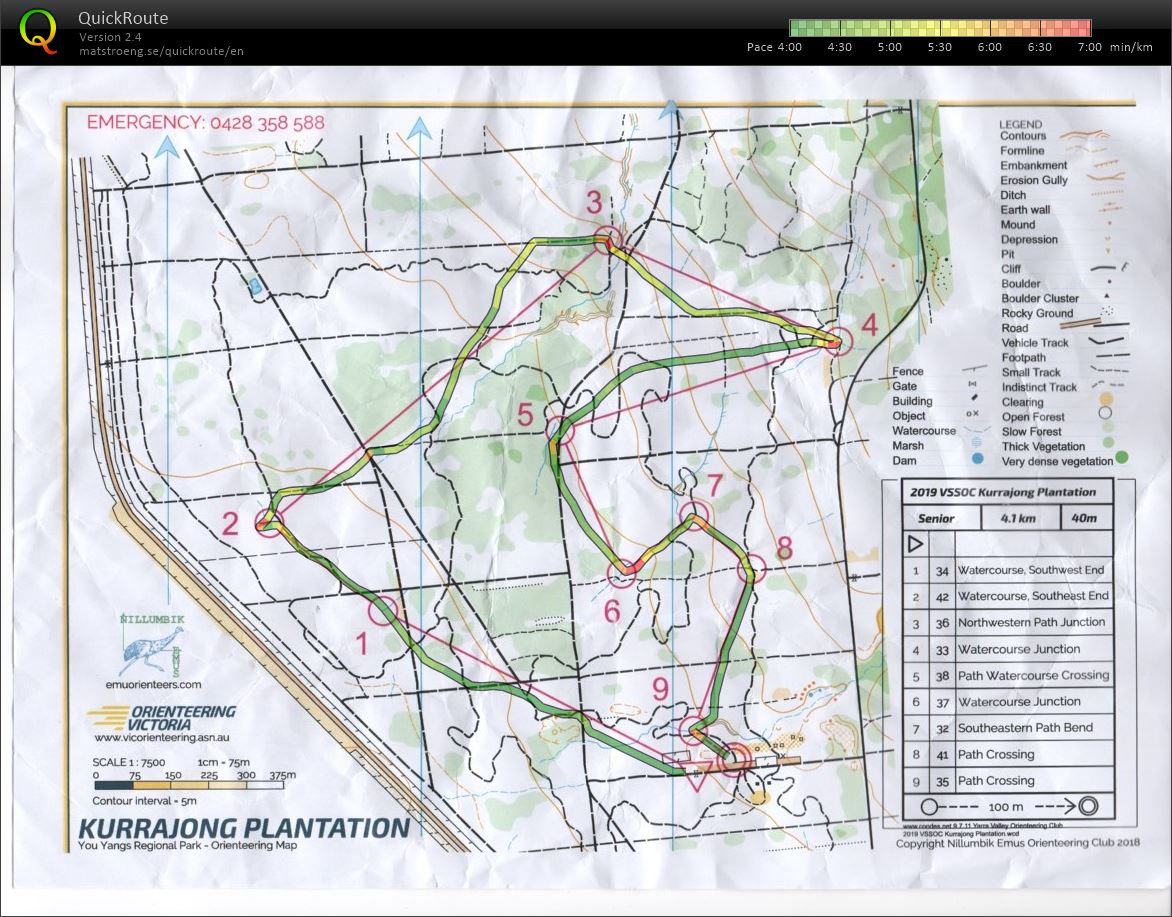Image resolution: width=1172 pixels, height=917 pixels.
Task: Select control circle 3 on the map
Action: click(606, 239)
